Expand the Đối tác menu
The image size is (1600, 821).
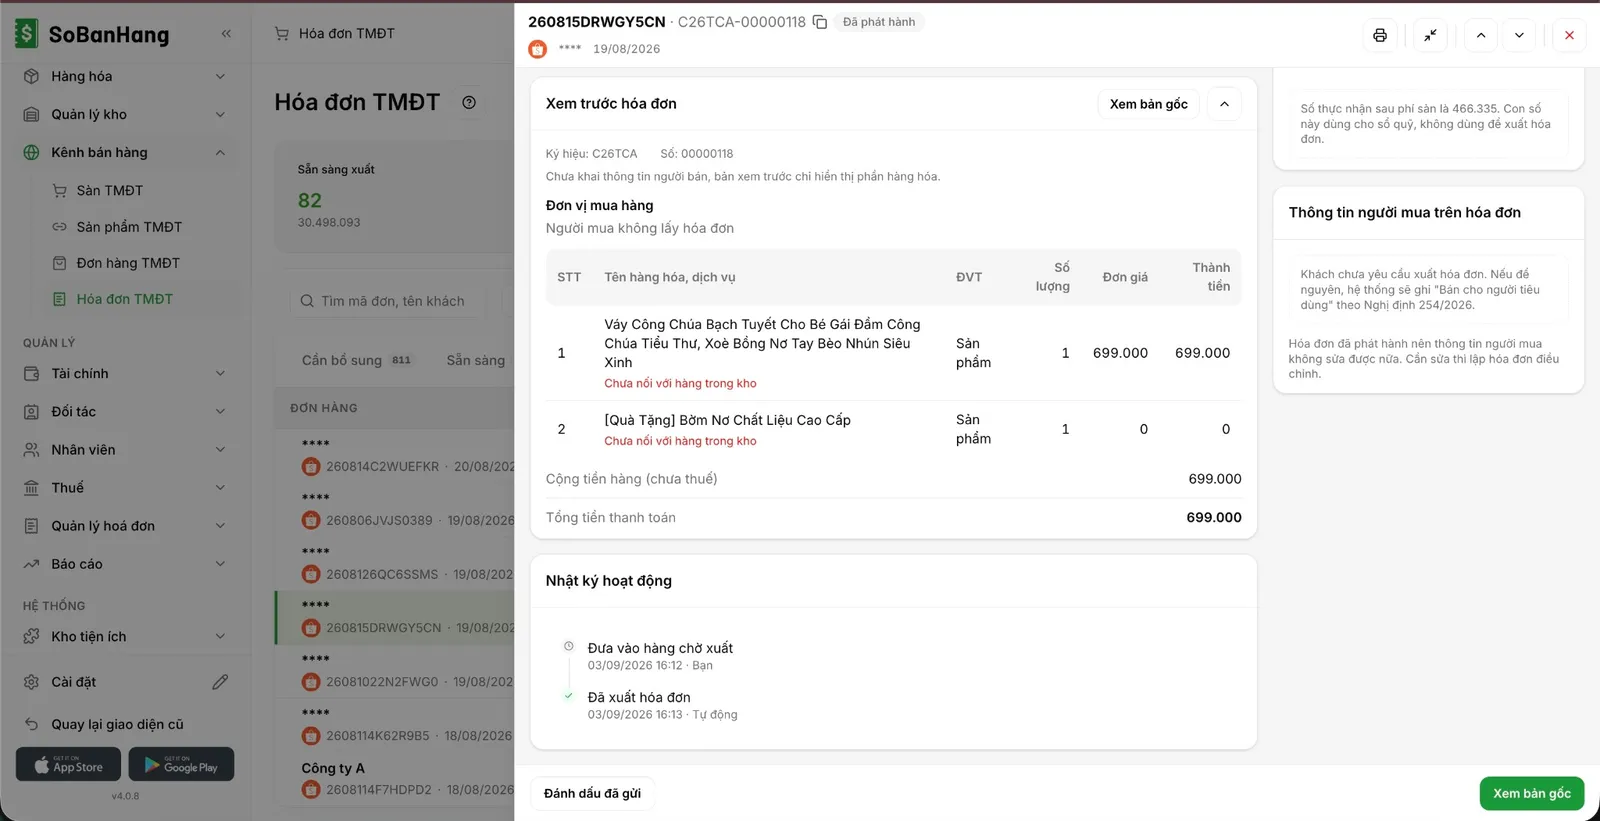point(220,412)
